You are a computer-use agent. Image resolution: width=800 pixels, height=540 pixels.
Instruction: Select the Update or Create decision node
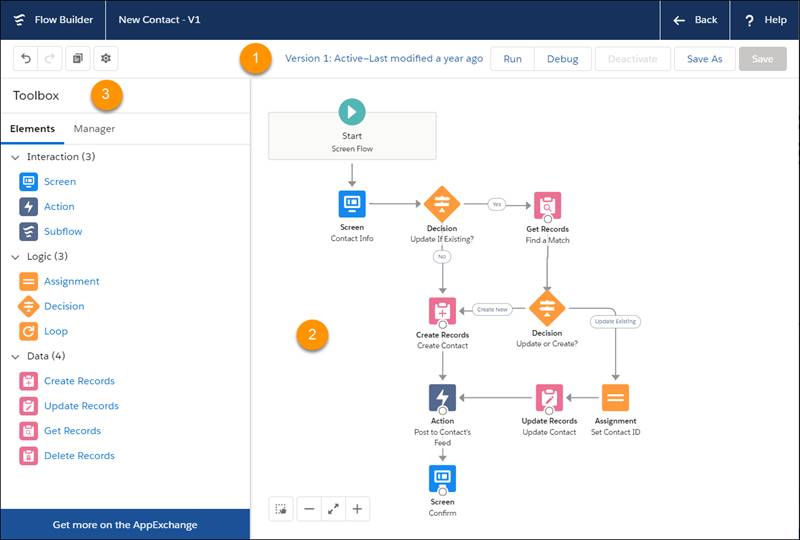[547, 308]
